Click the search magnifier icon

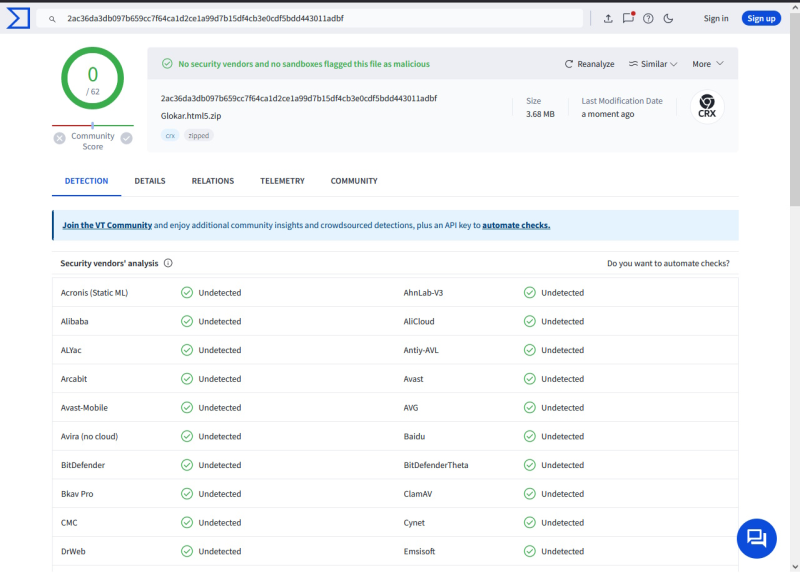[52, 19]
